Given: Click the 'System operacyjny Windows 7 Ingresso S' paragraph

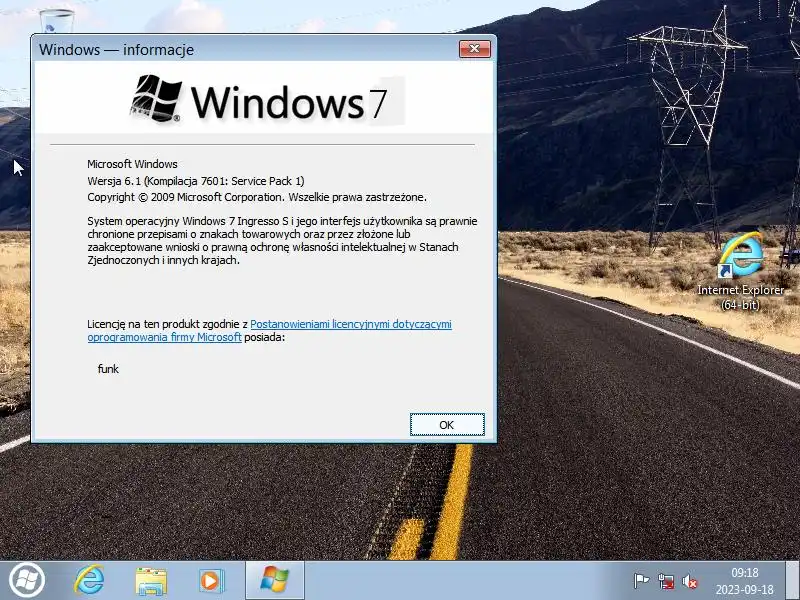Looking at the screenshot, I should coord(282,240).
